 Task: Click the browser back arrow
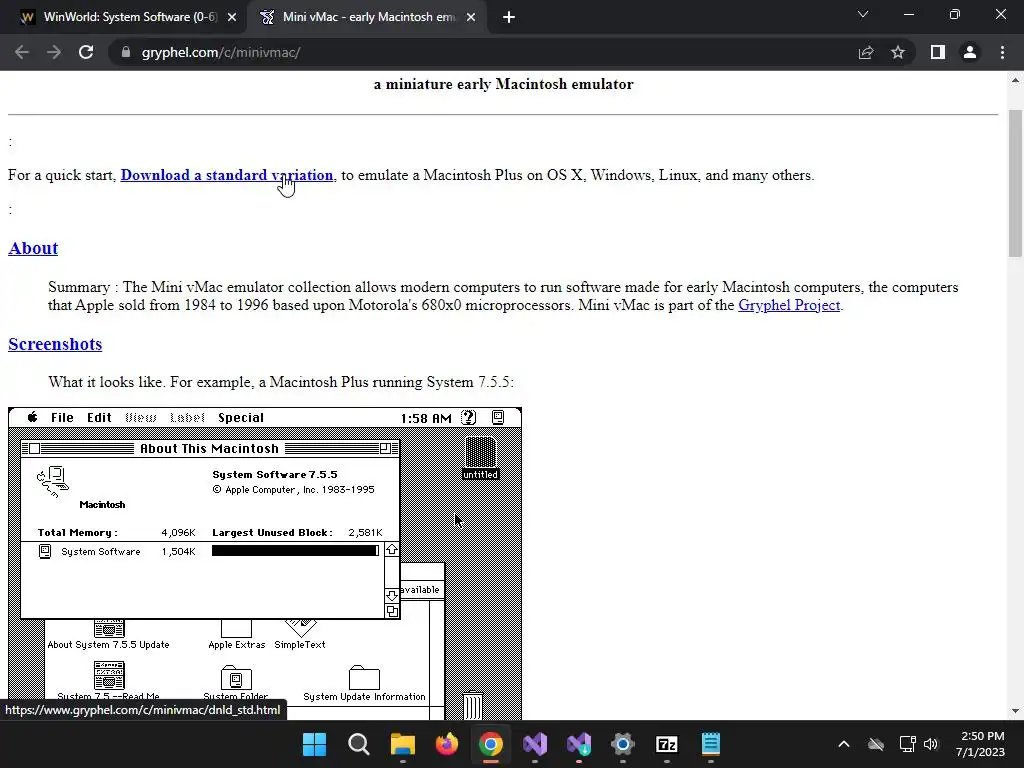(x=22, y=52)
